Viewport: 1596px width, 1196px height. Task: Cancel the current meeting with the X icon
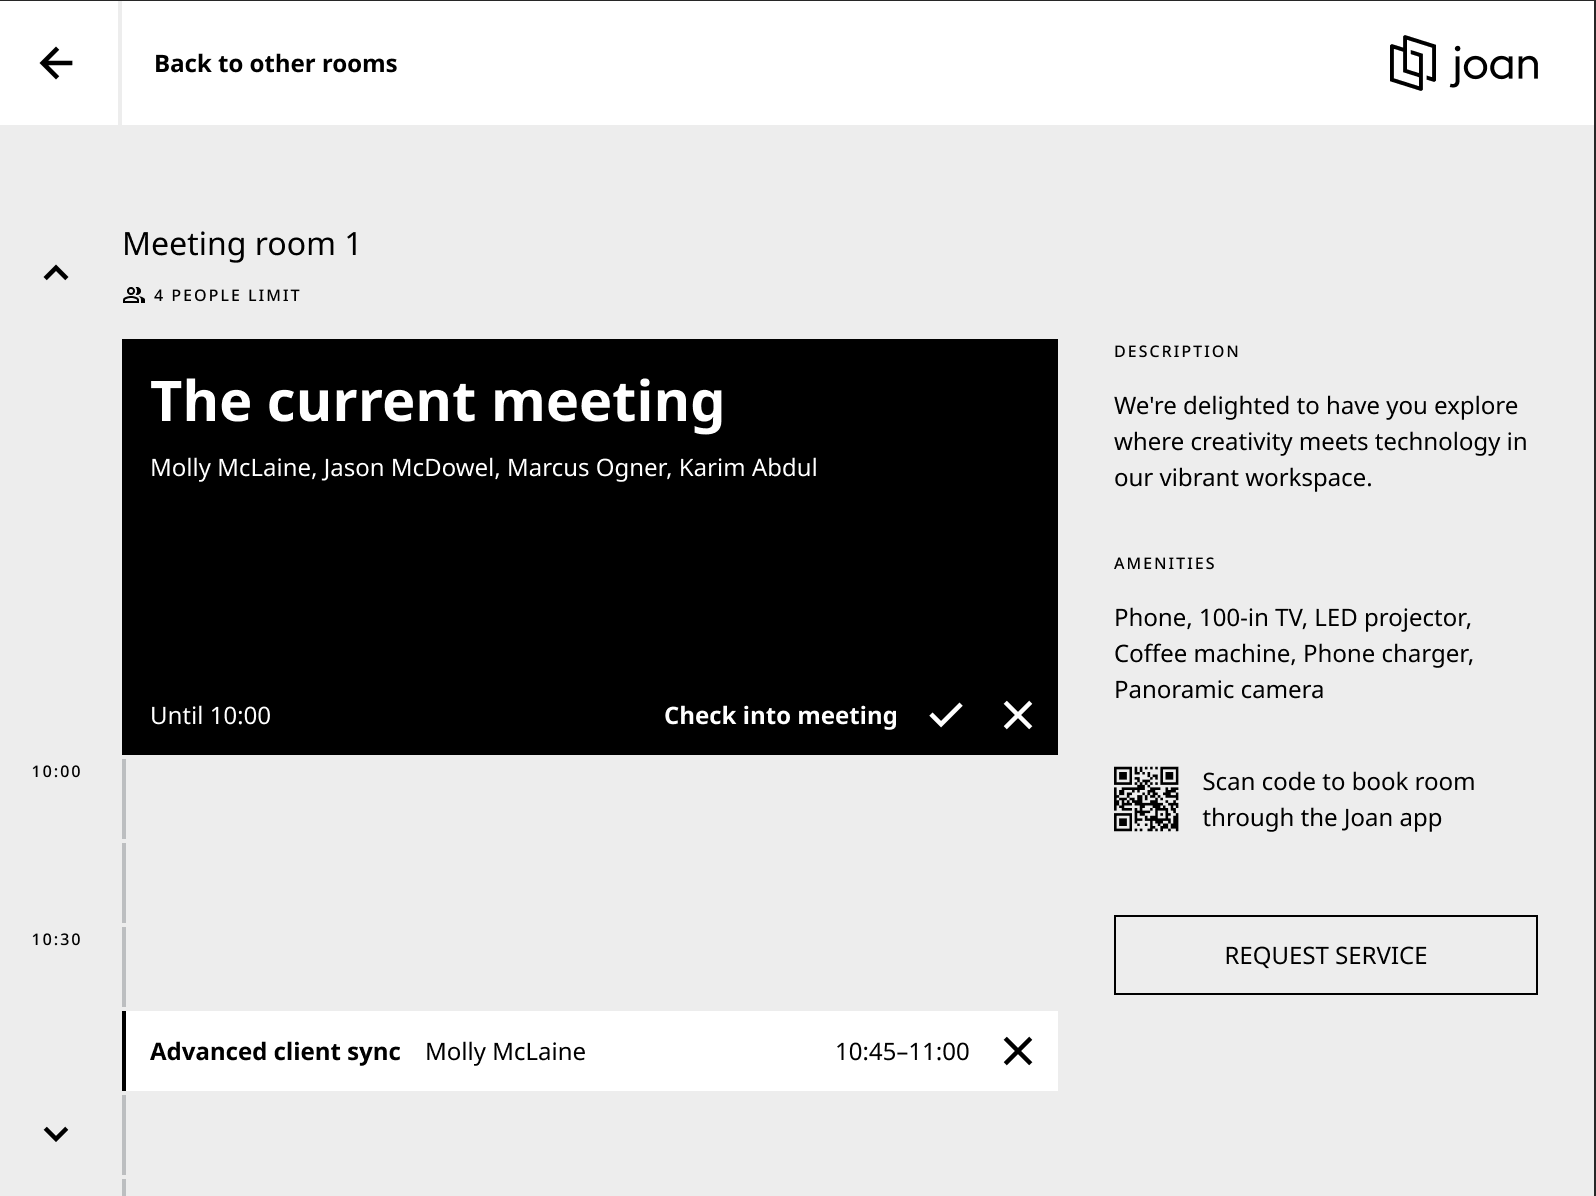1017,715
